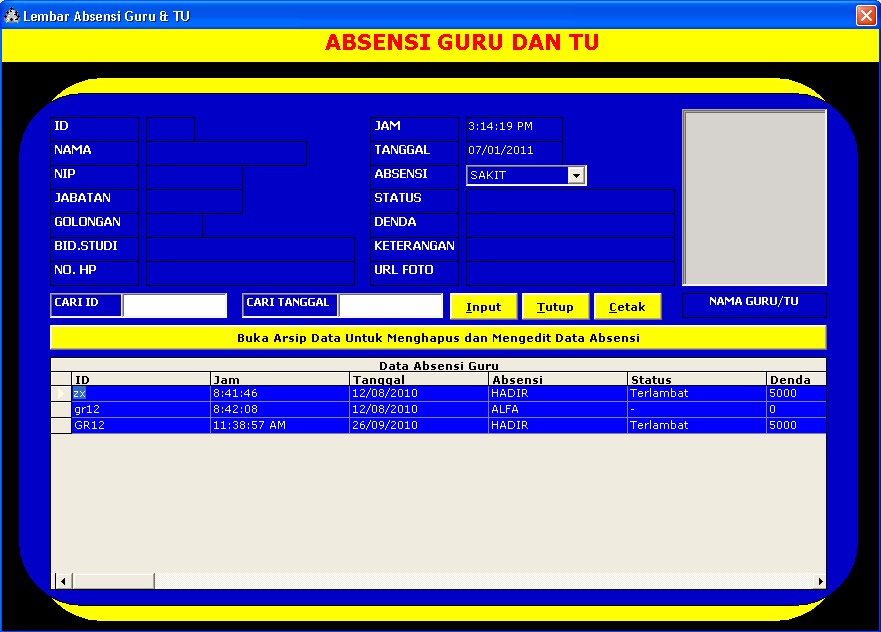The height and width of the screenshot is (632, 881).
Task: Click the Absensi column header
Action: [558, 379]
